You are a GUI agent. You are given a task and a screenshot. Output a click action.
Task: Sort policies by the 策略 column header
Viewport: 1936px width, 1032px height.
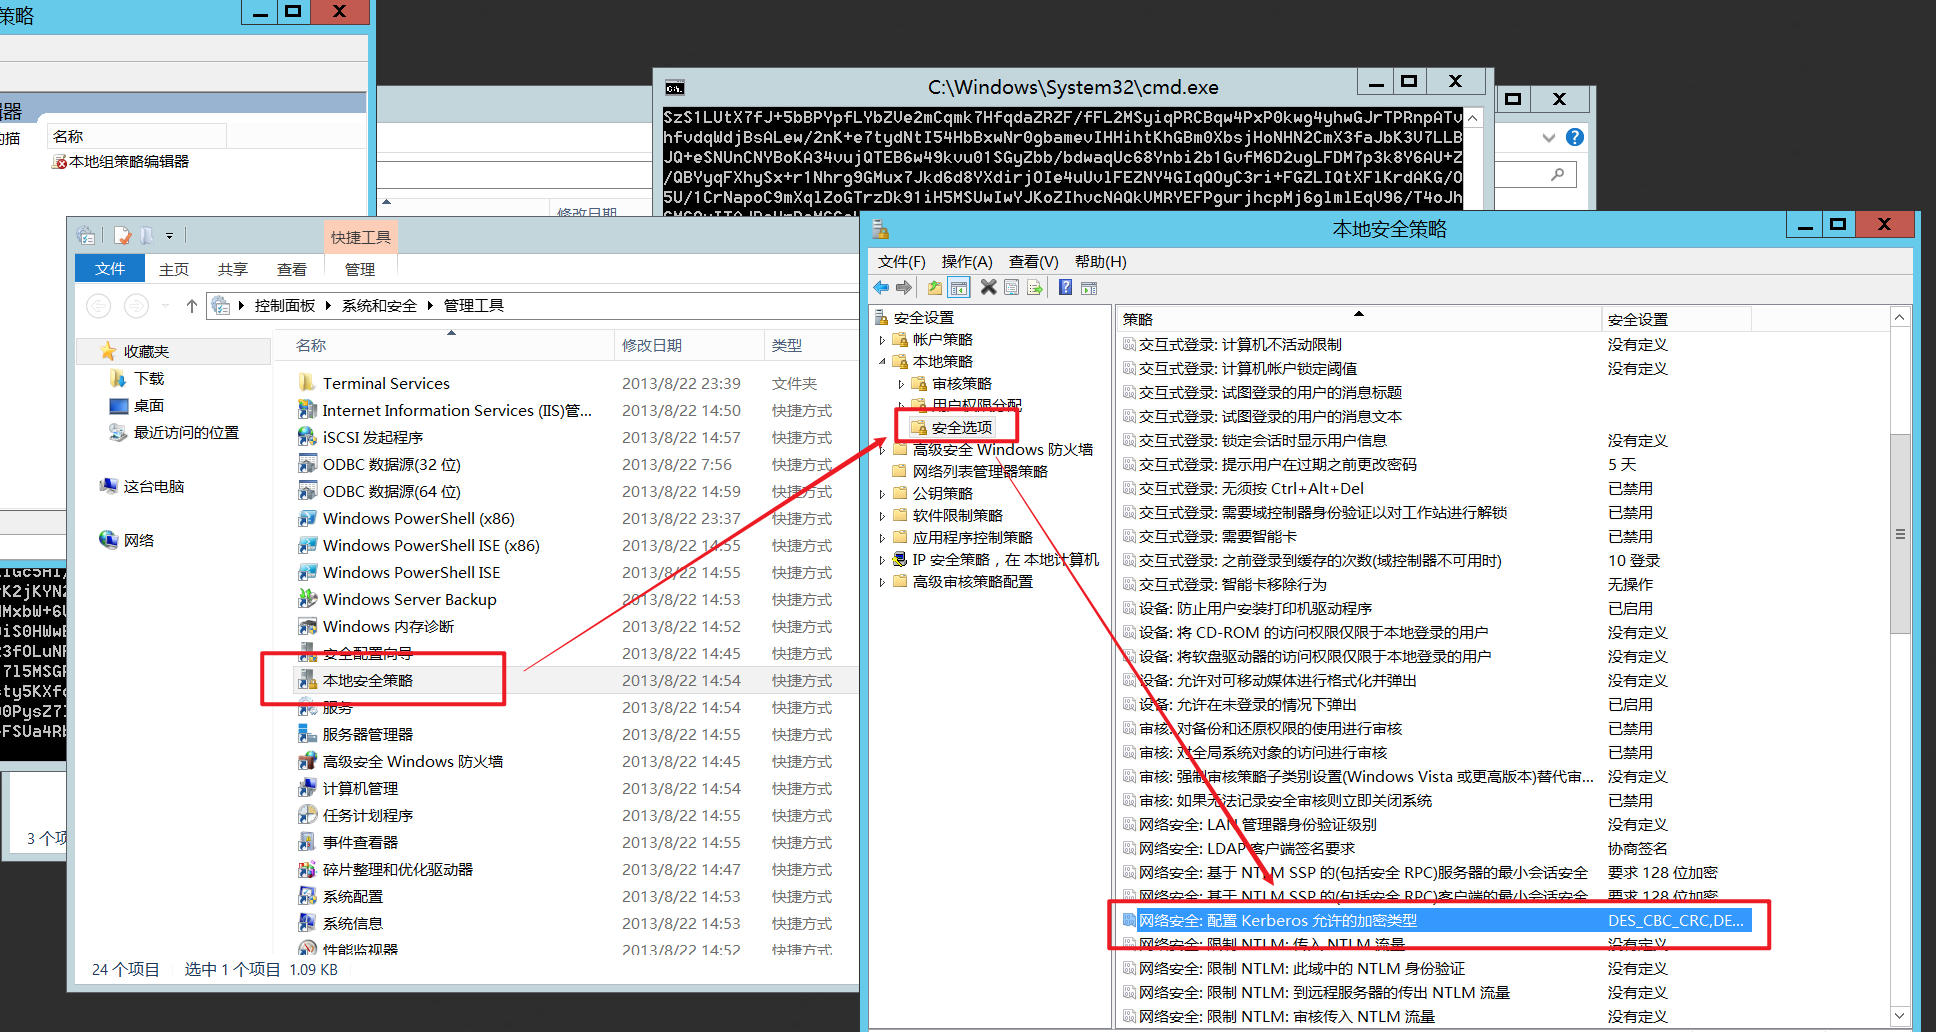tap(1358, 319)
